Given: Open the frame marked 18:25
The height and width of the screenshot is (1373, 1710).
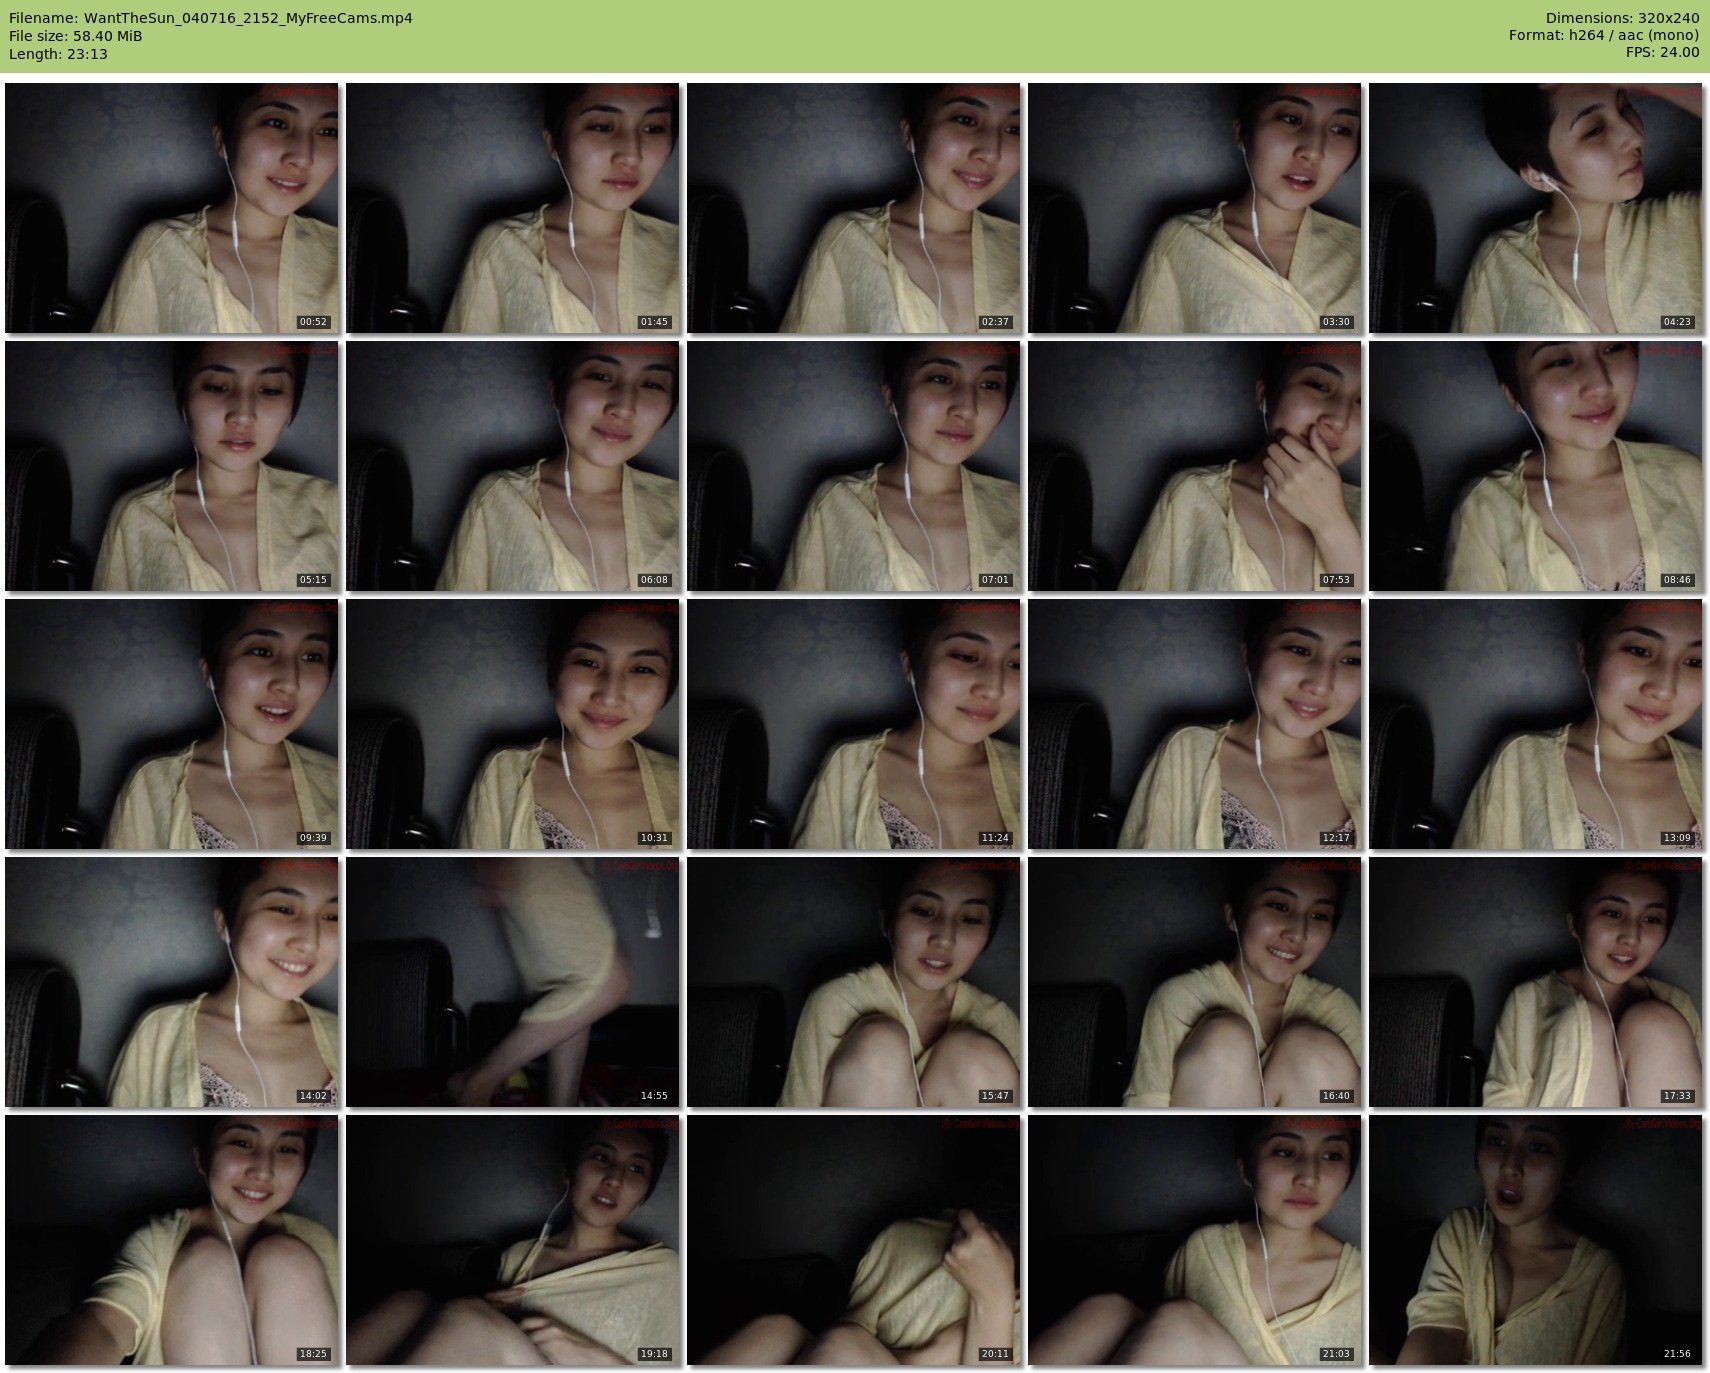Looking at the screenshot, I should point(172,1240).
